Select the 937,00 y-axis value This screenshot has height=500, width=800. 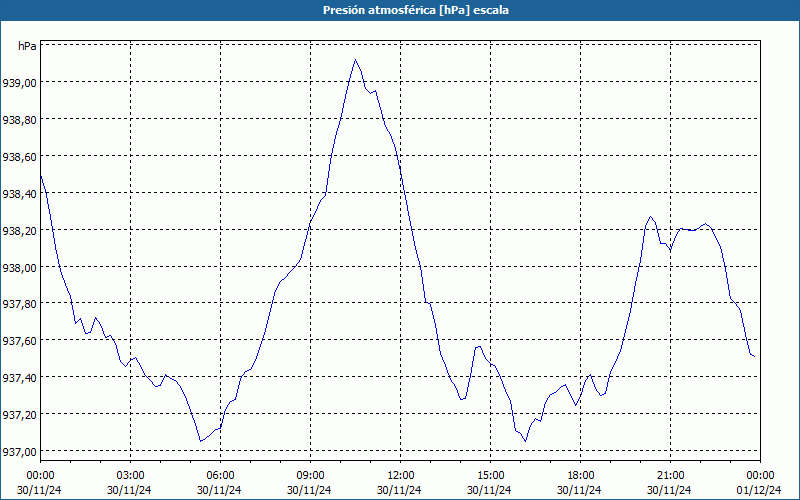19,452
